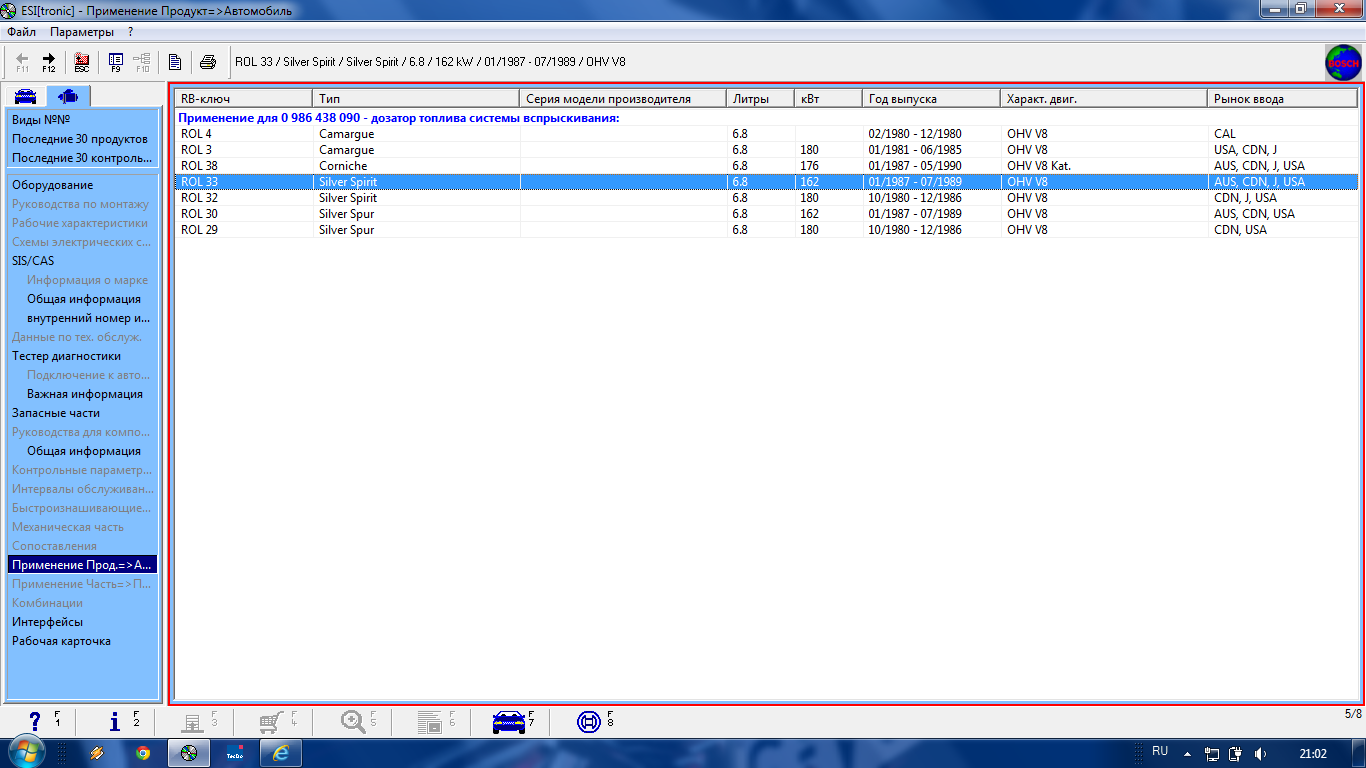The width and height of the screenshot is (1366, 768).
Task: Click the F8 Bosch armature icon
Action: (x=595, y=721)
